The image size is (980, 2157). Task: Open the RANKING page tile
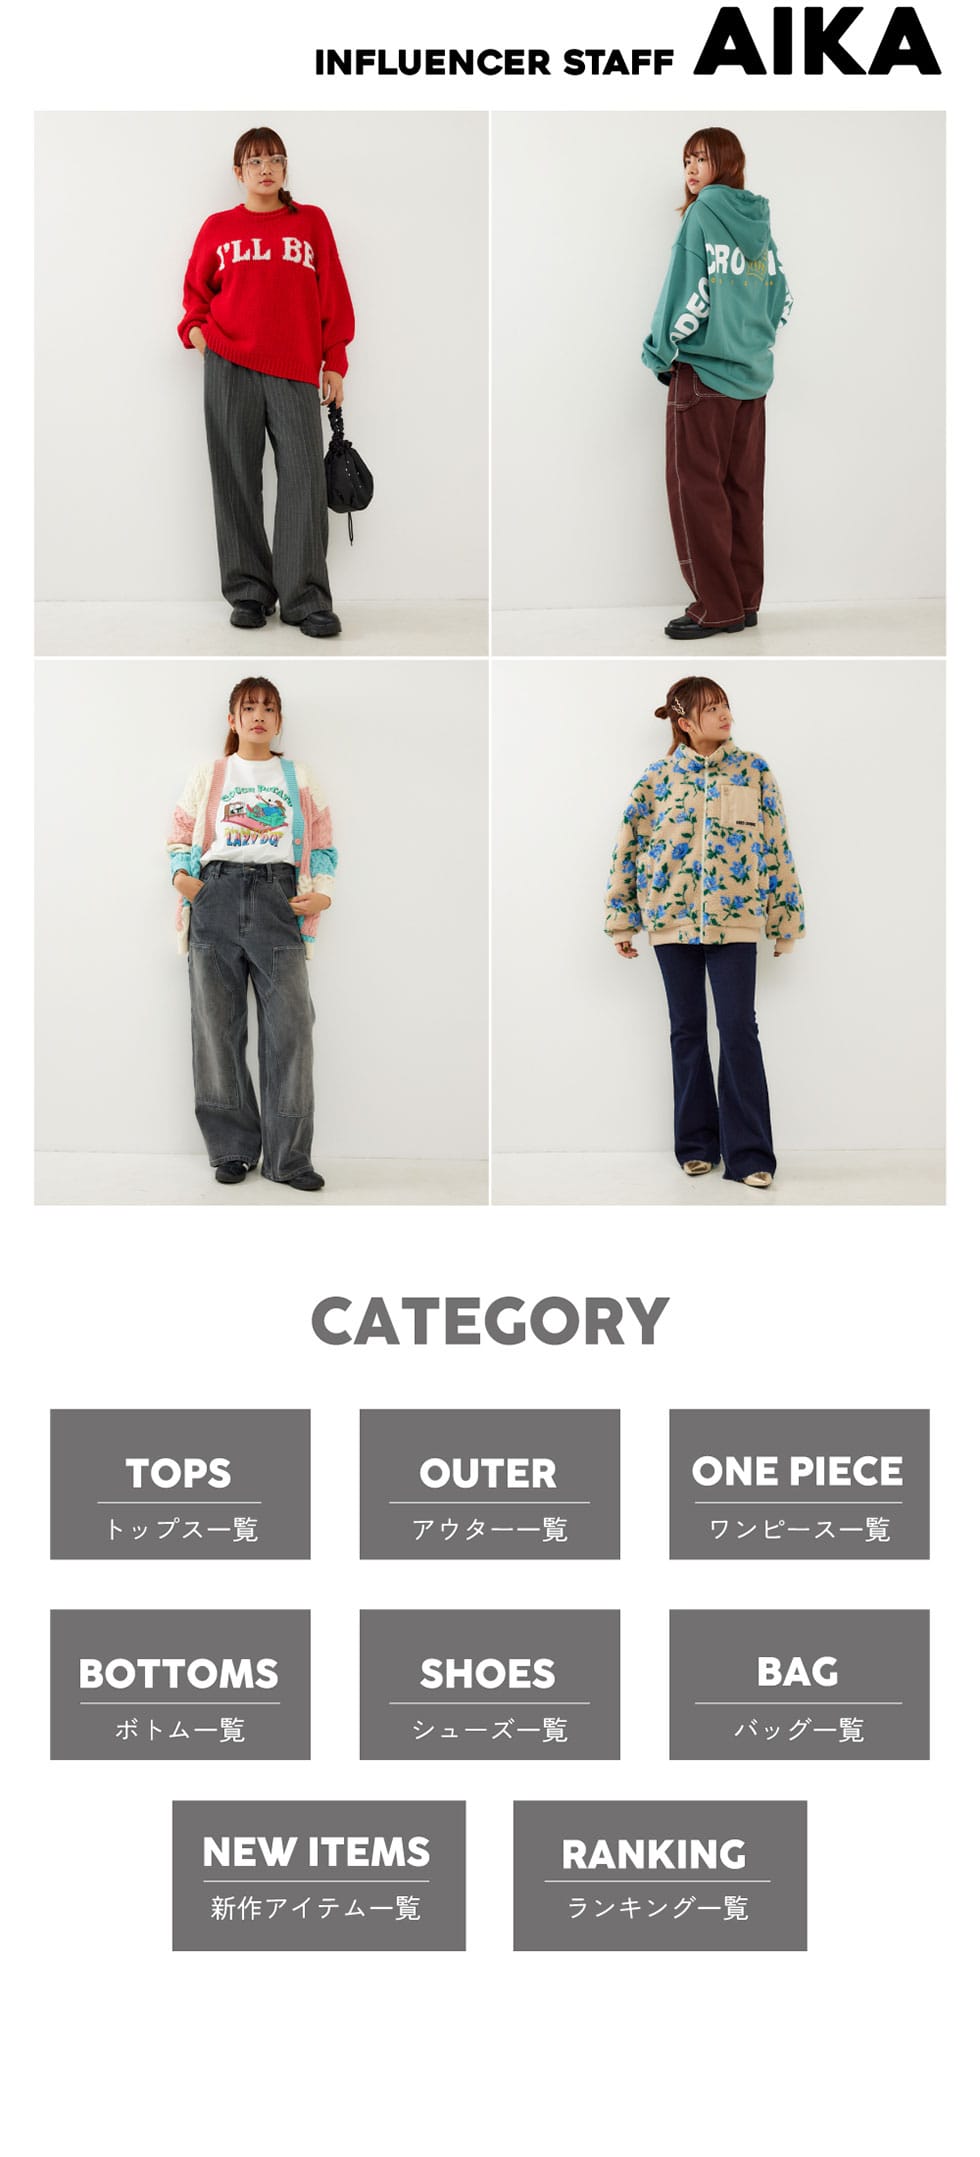click(x=660, y=1875)
